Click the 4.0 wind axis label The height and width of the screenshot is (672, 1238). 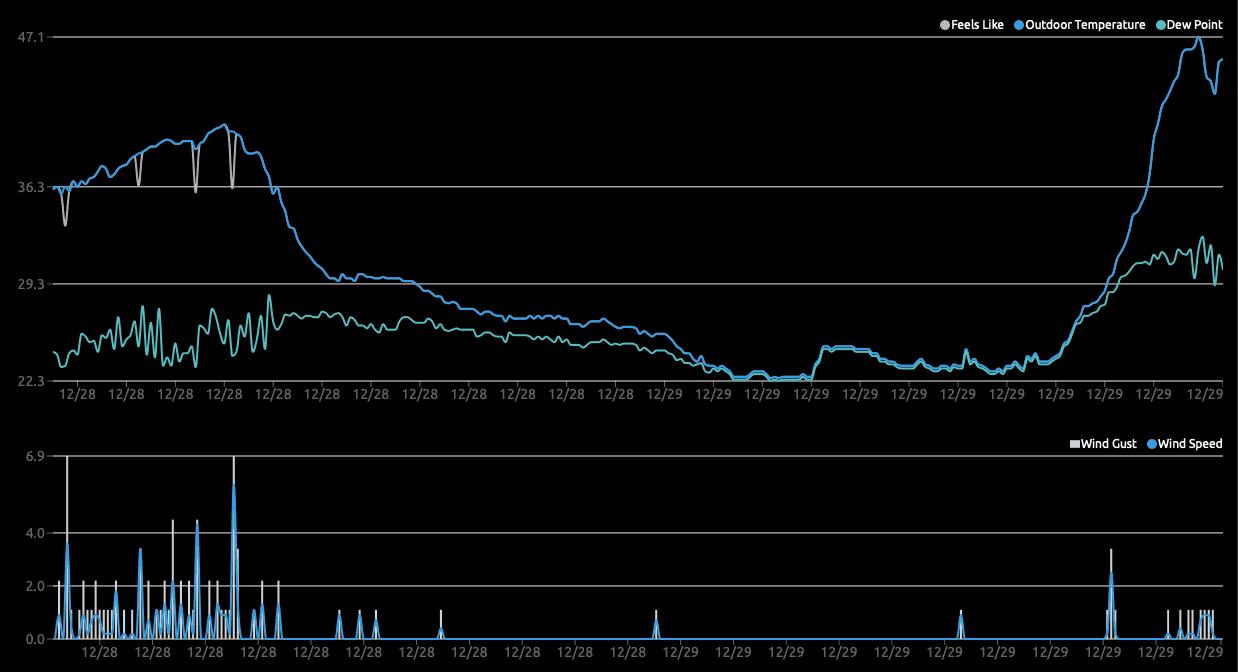[x=36, y=533]
